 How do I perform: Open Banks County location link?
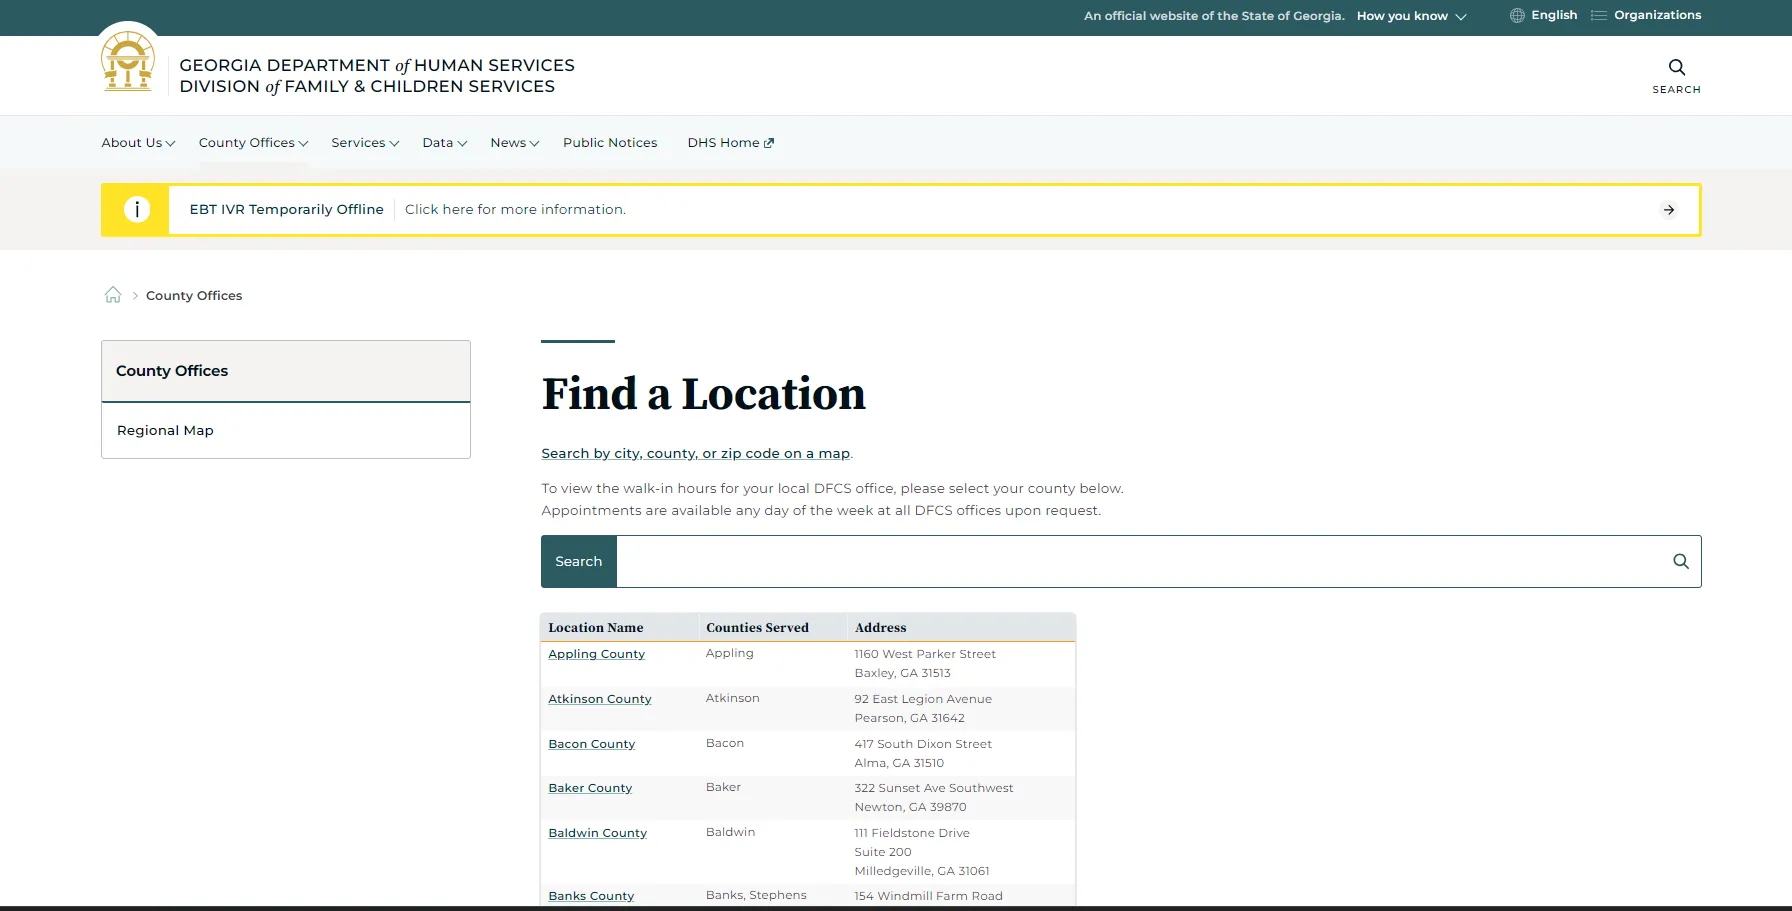(x=591, y=896)
